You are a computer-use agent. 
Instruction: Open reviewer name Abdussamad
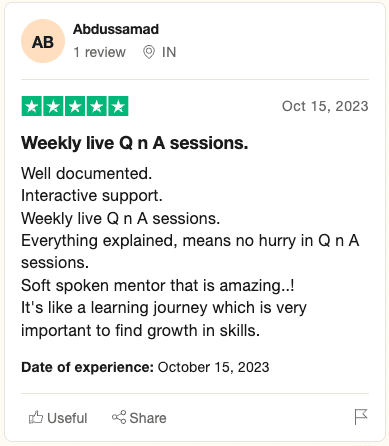[x=116, y=29]
